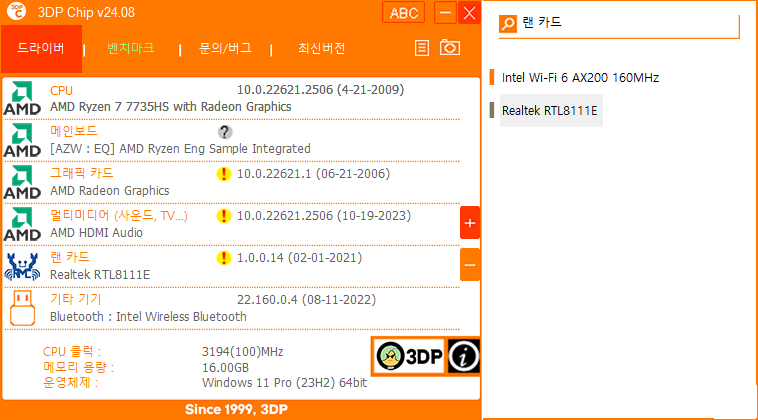758x420 pixels.
Task: Click the 3194(100)MHz CPU clock value
Action: tap(243, 352)
